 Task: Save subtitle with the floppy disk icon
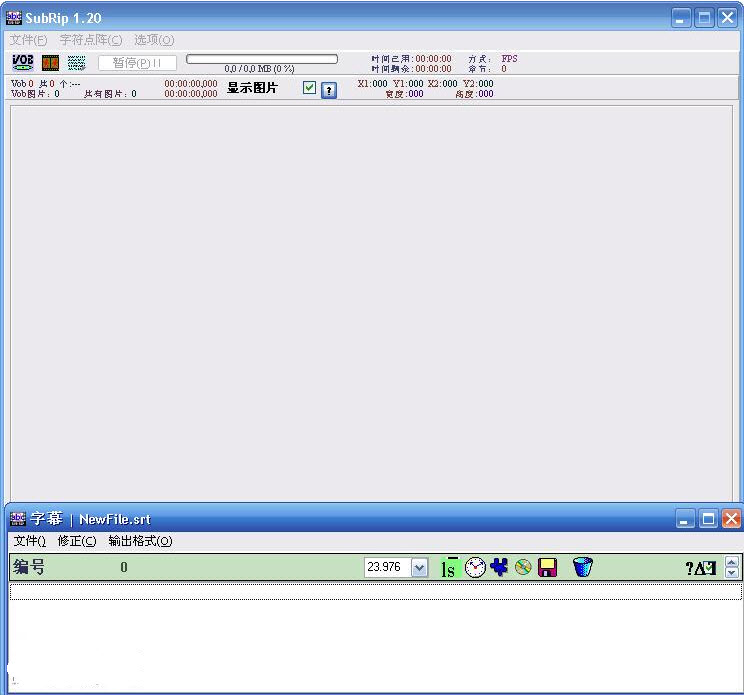pyautogui.click(x=547, y=568)
